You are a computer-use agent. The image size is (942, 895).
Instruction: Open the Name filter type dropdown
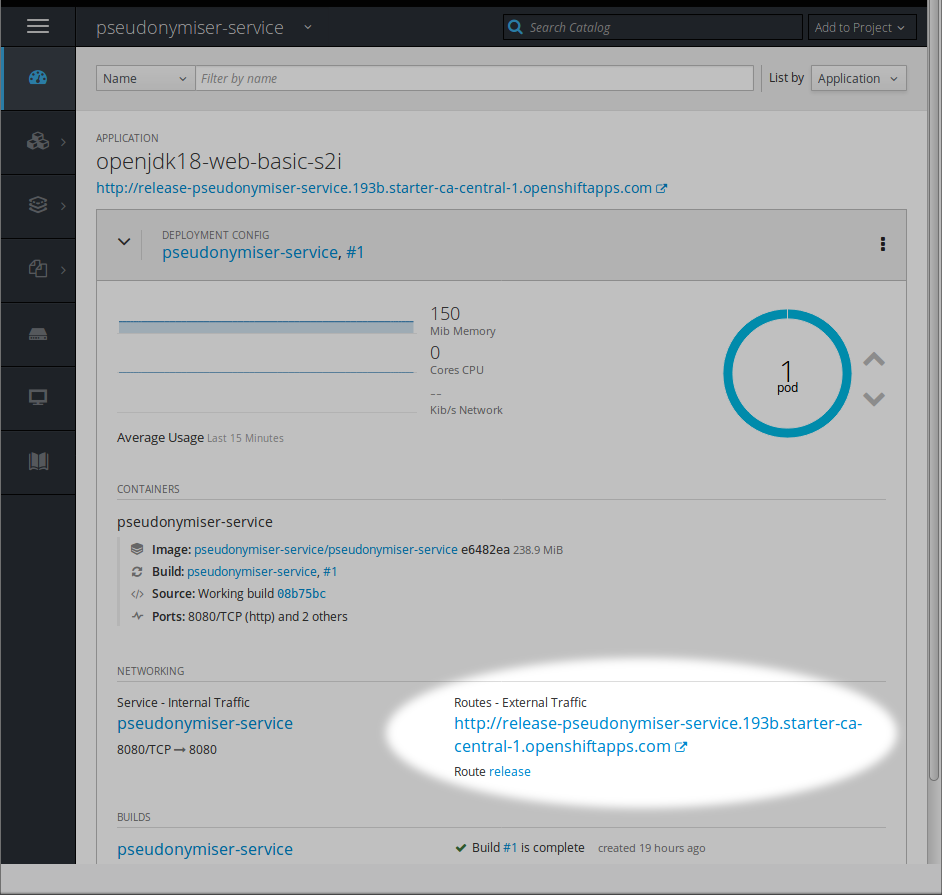(x=145, y=79)
